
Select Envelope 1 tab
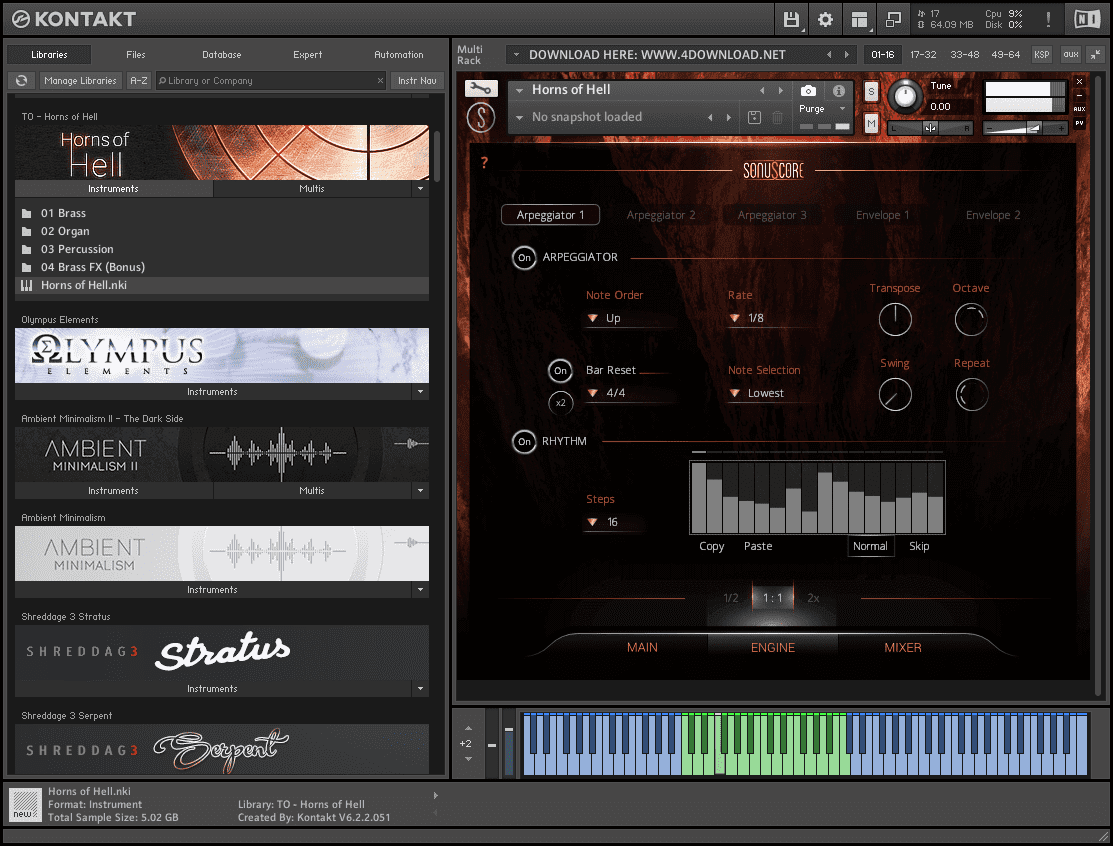click(882, 215)
